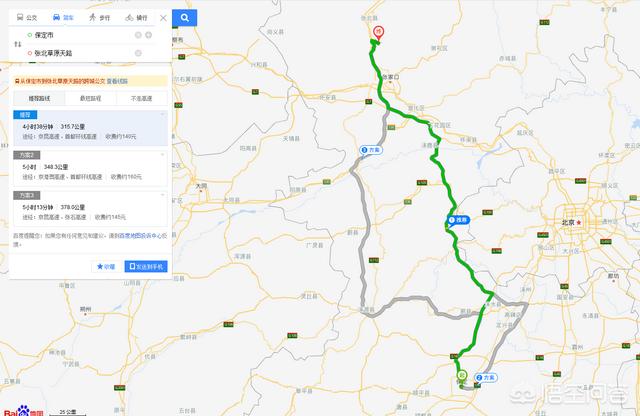
Task: Swap start and destination with the arrows icon
Action: coord(18,44)
